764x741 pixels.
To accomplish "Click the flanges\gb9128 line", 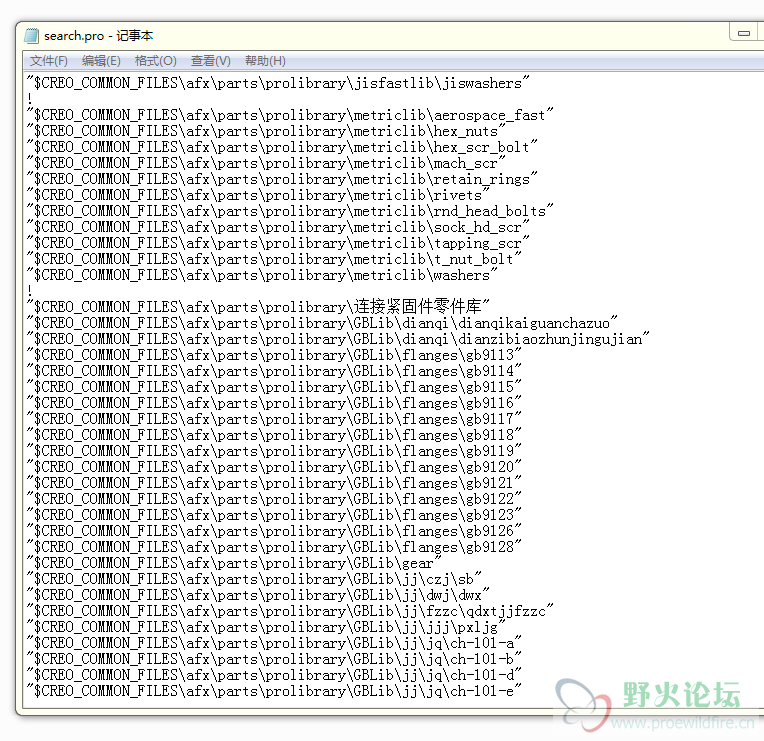I will (x=274, y=547).
